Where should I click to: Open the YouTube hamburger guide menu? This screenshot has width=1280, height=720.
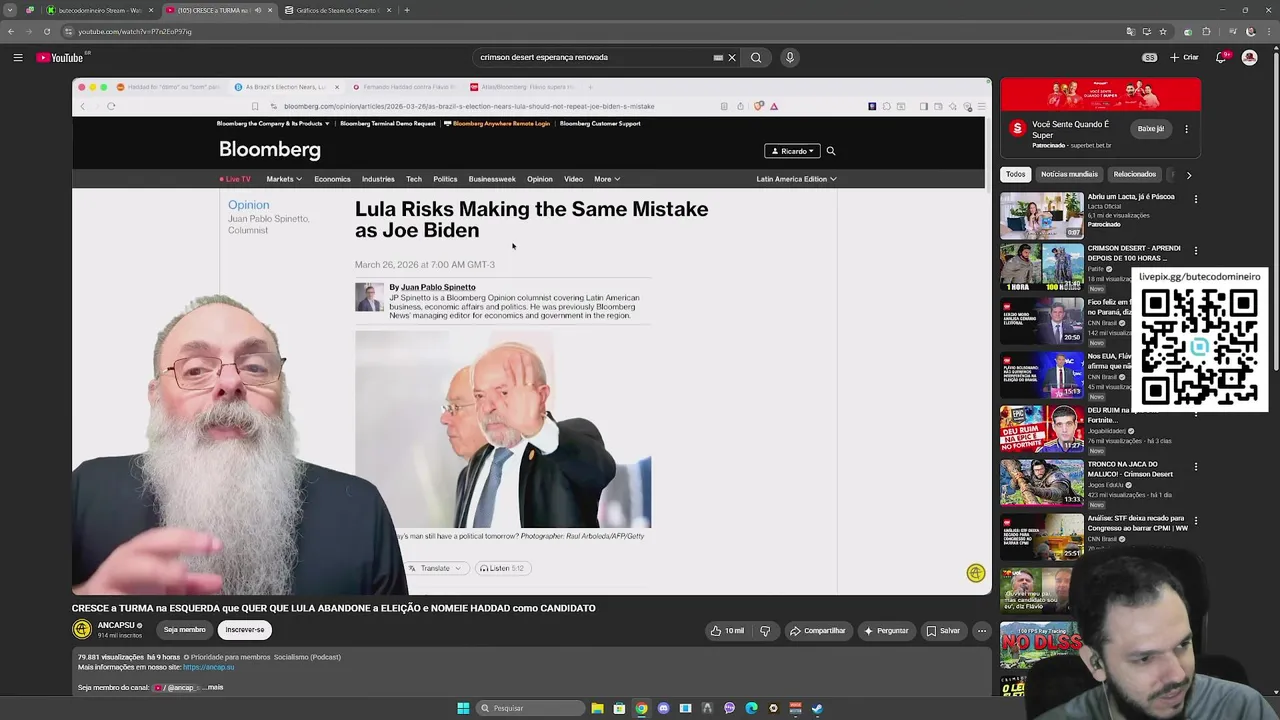[18, 57]
